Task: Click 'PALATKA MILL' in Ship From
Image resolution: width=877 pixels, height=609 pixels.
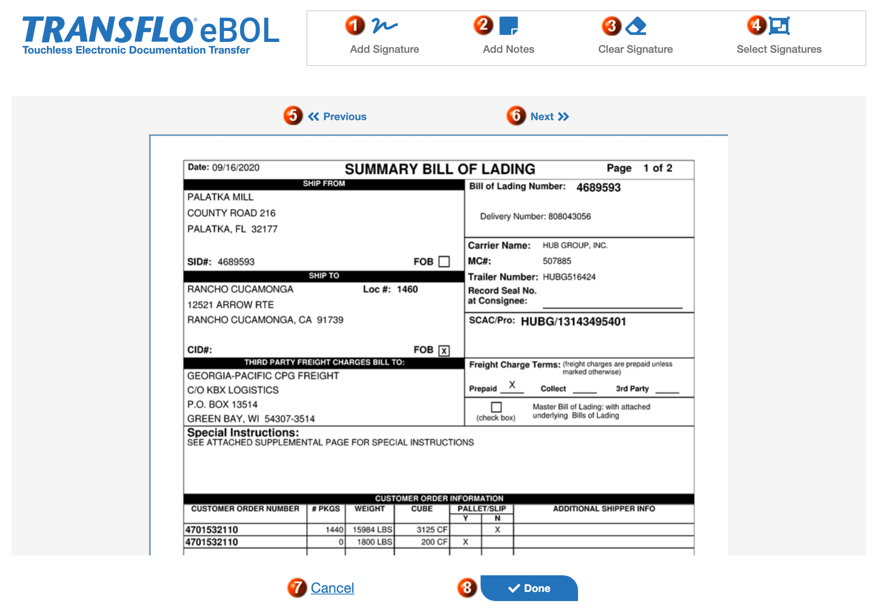Action: click(x=220, y=197)
